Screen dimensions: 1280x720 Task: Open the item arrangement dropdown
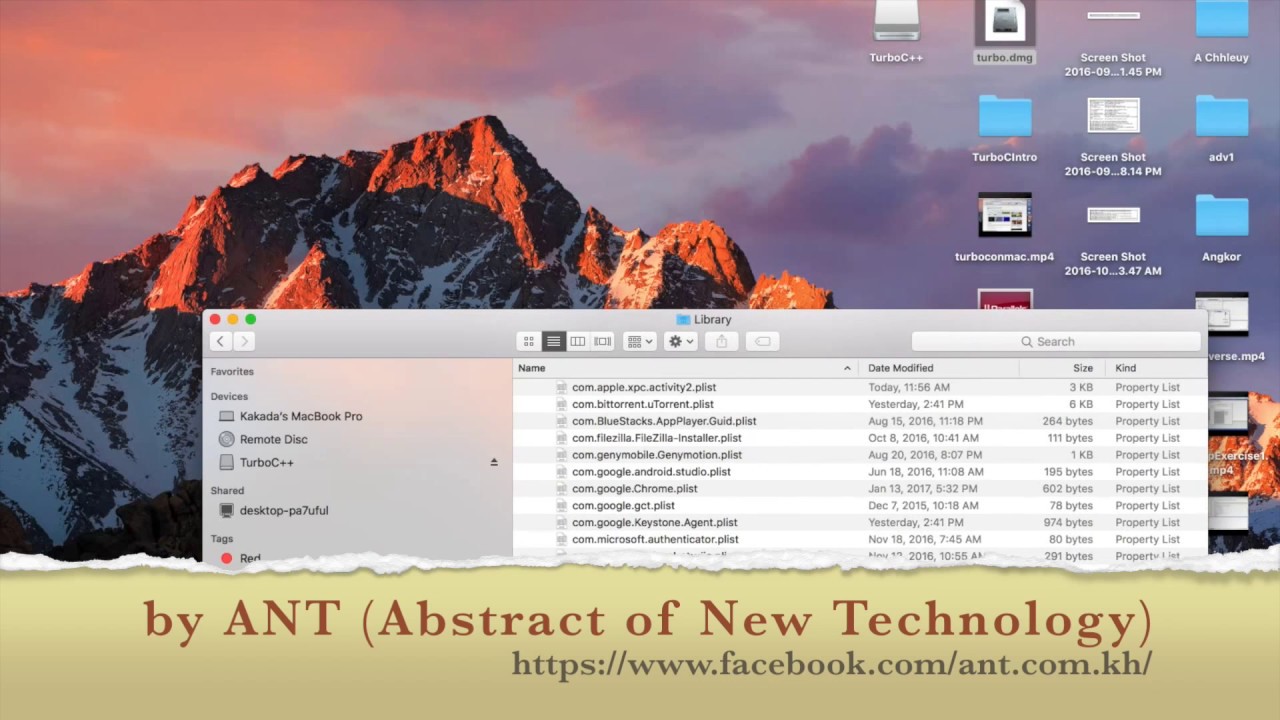[639, 341]
